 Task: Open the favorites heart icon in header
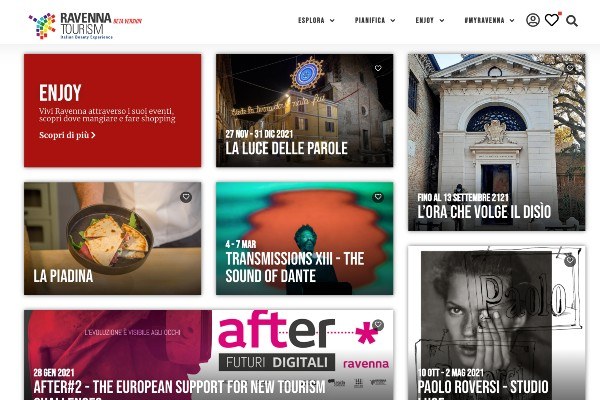pos(552,20)
